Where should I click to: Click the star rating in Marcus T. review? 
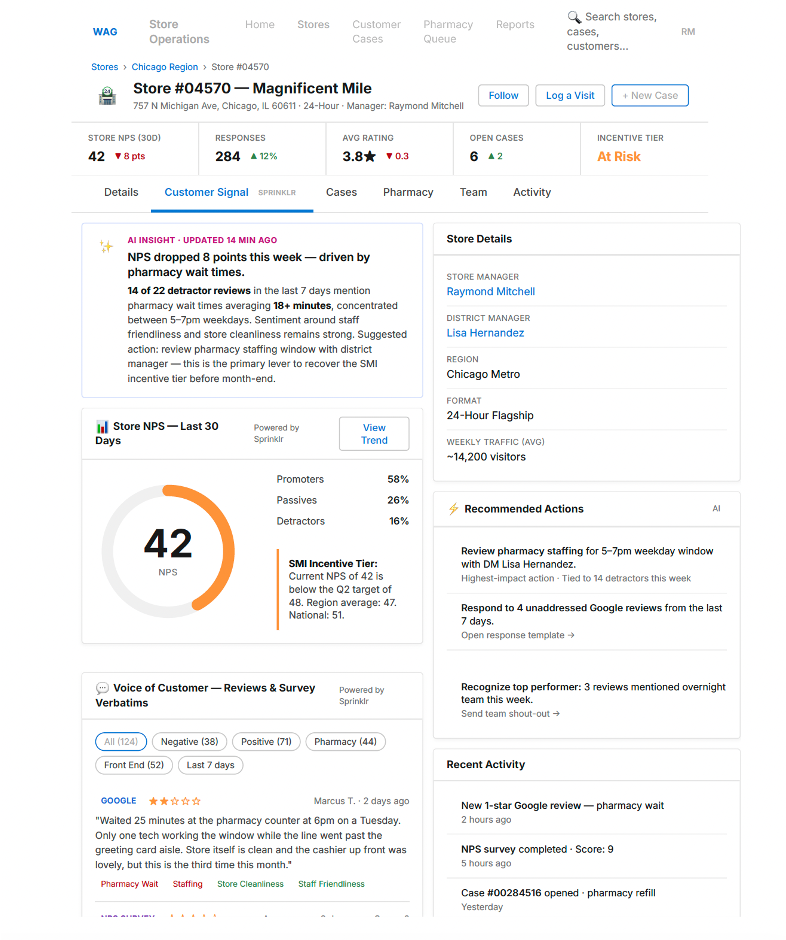174,801
